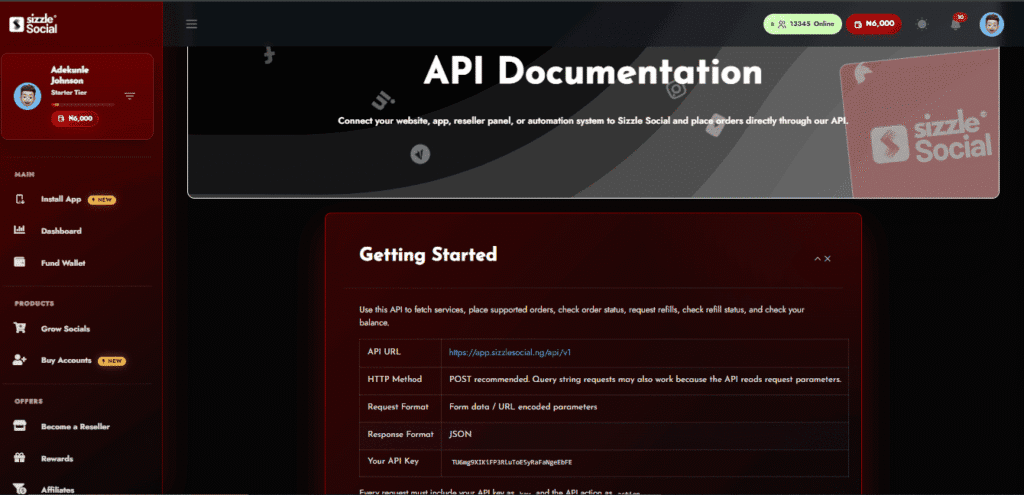The image size is (1024, 495).
Task: Click the Sizzle Social logo
Action: point(34,24)
